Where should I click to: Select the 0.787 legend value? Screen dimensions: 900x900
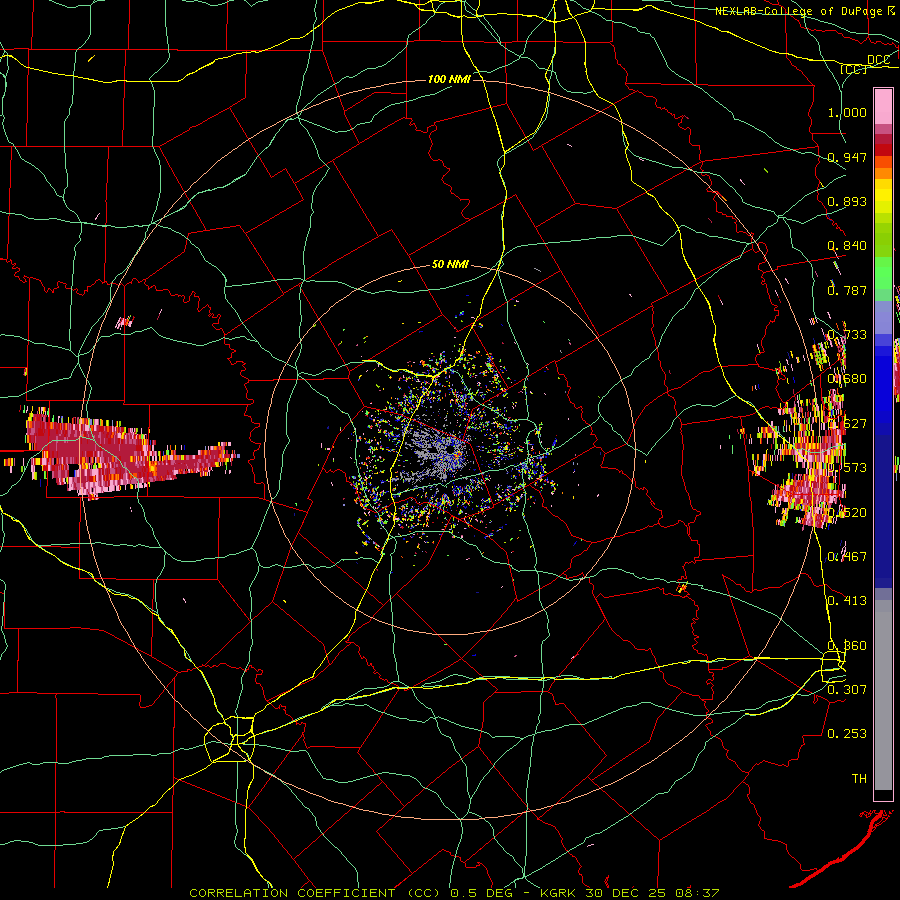(x=847, y=290)
